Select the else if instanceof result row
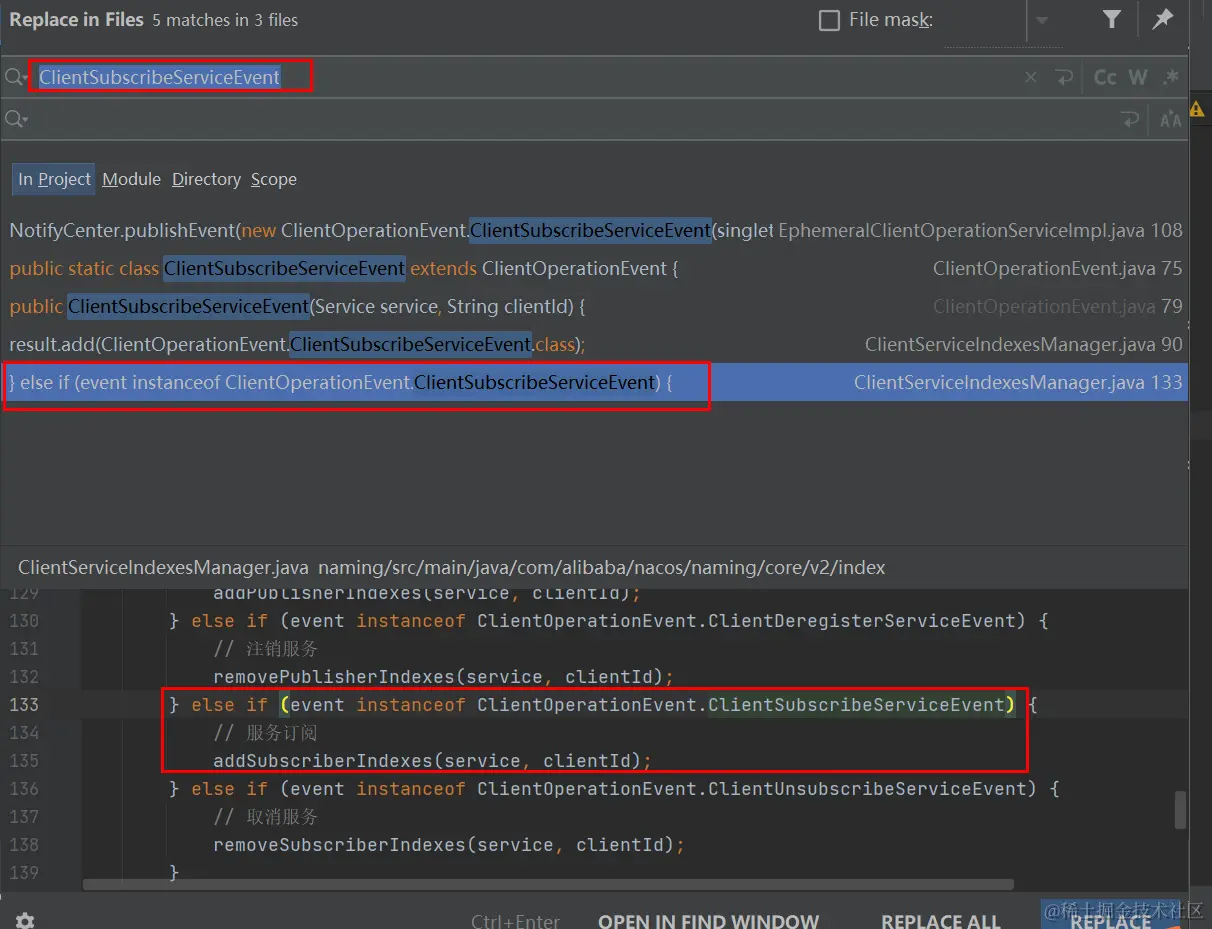1212x929 pixels. [594, 382]
